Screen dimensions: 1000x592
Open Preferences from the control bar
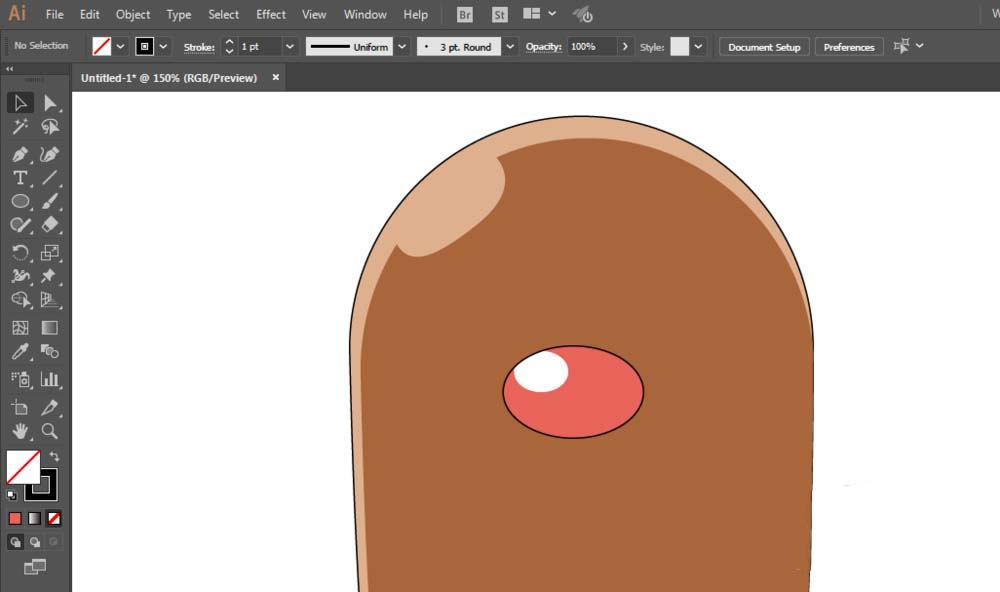tap(849, 47)
